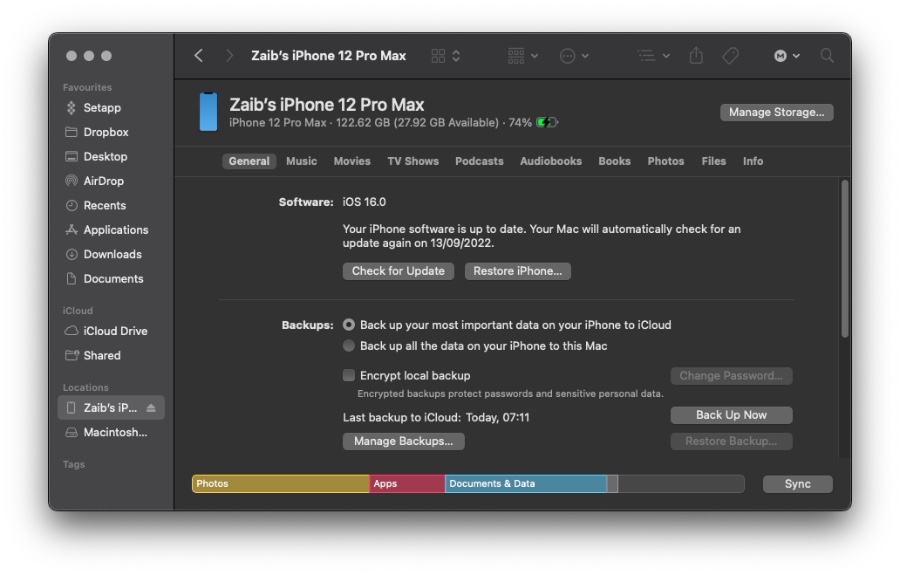900x575 pixels.
Task: Click the battery charging indicator
Action: tap(546, 122)
